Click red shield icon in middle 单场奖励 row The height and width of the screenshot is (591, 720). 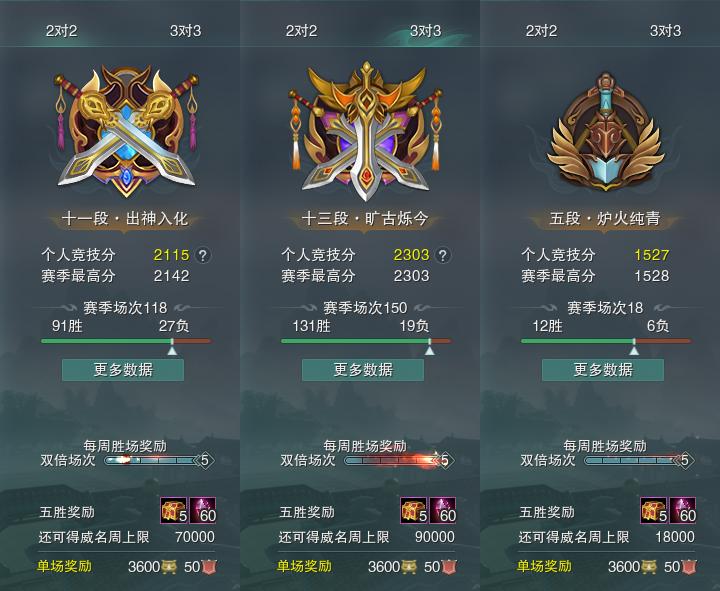click(x=450, y=567)
